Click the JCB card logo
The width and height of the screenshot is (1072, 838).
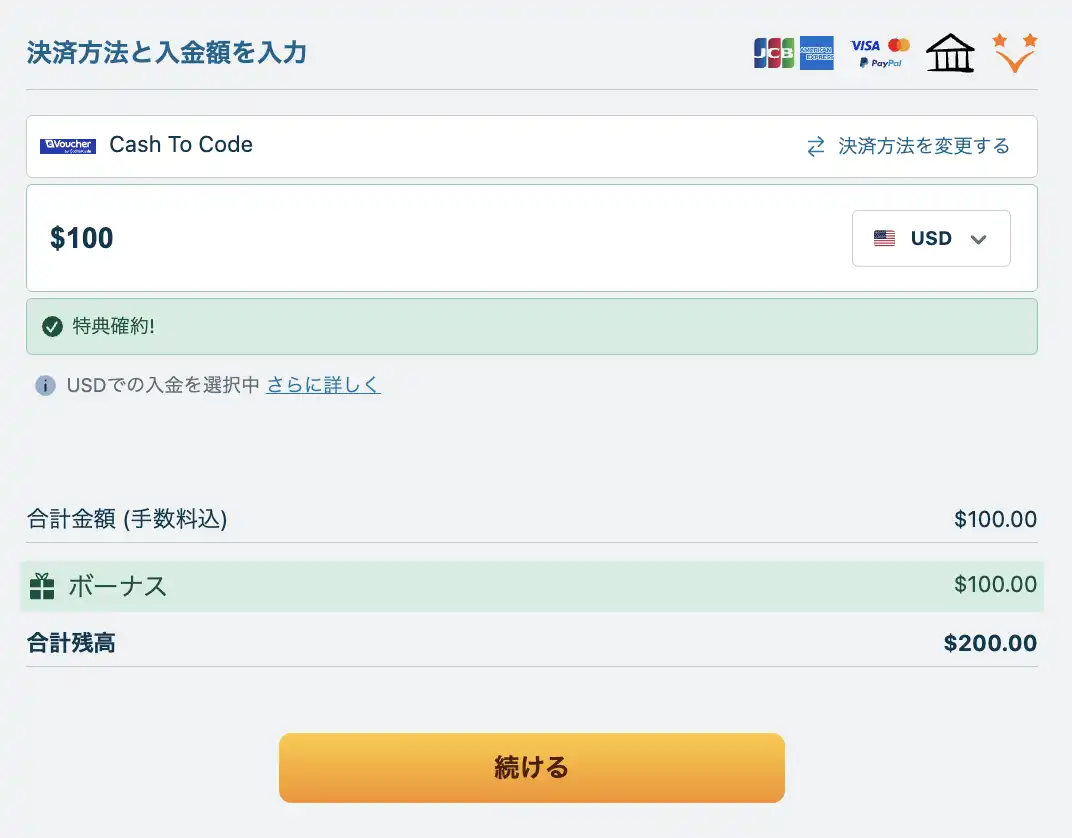773,53
